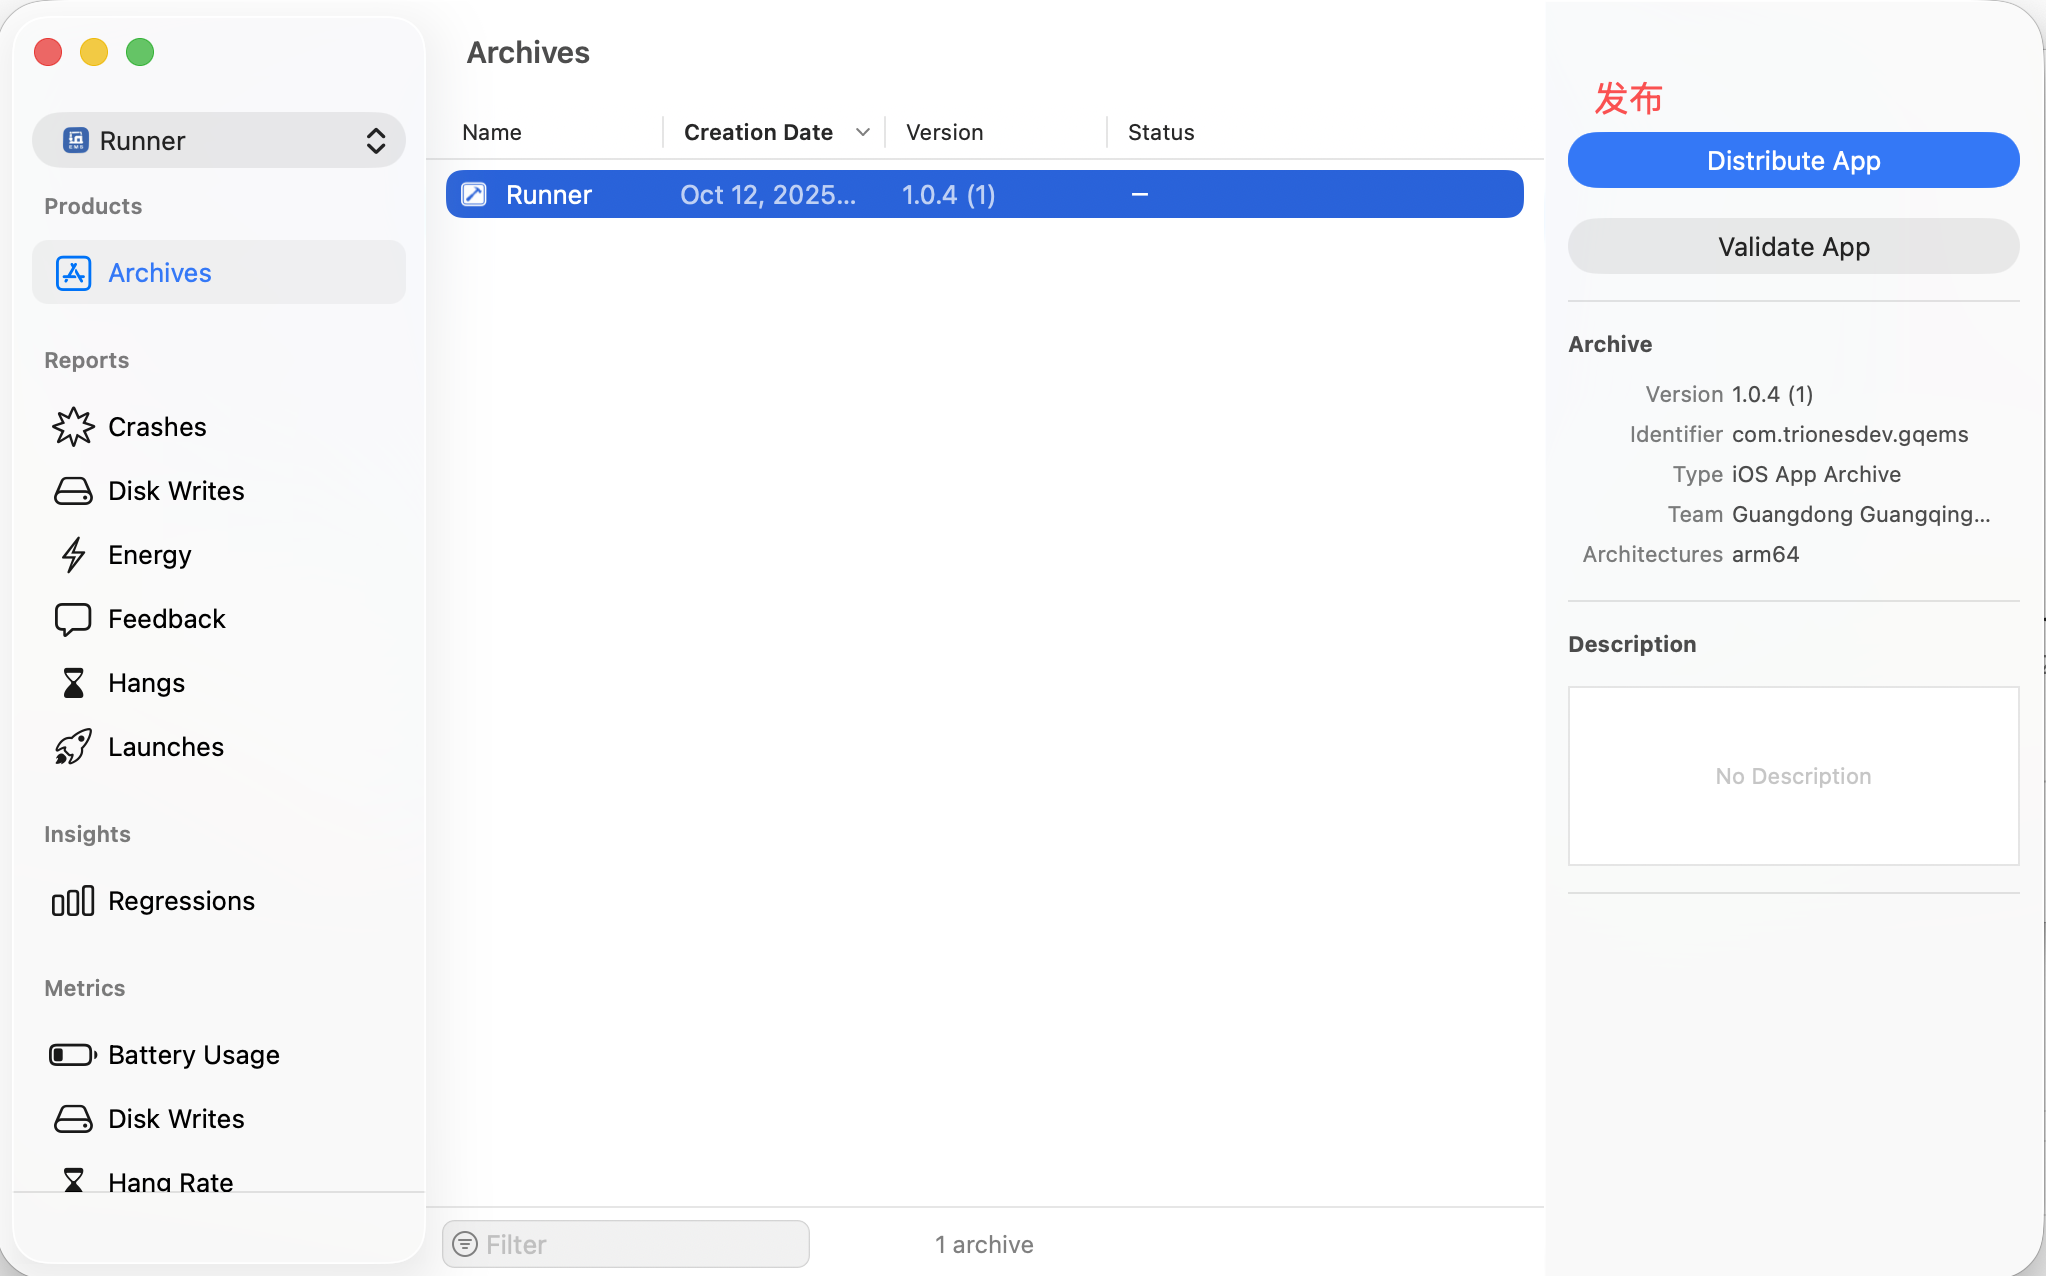Select Regressions under Insights

click(x=181, y=901)
